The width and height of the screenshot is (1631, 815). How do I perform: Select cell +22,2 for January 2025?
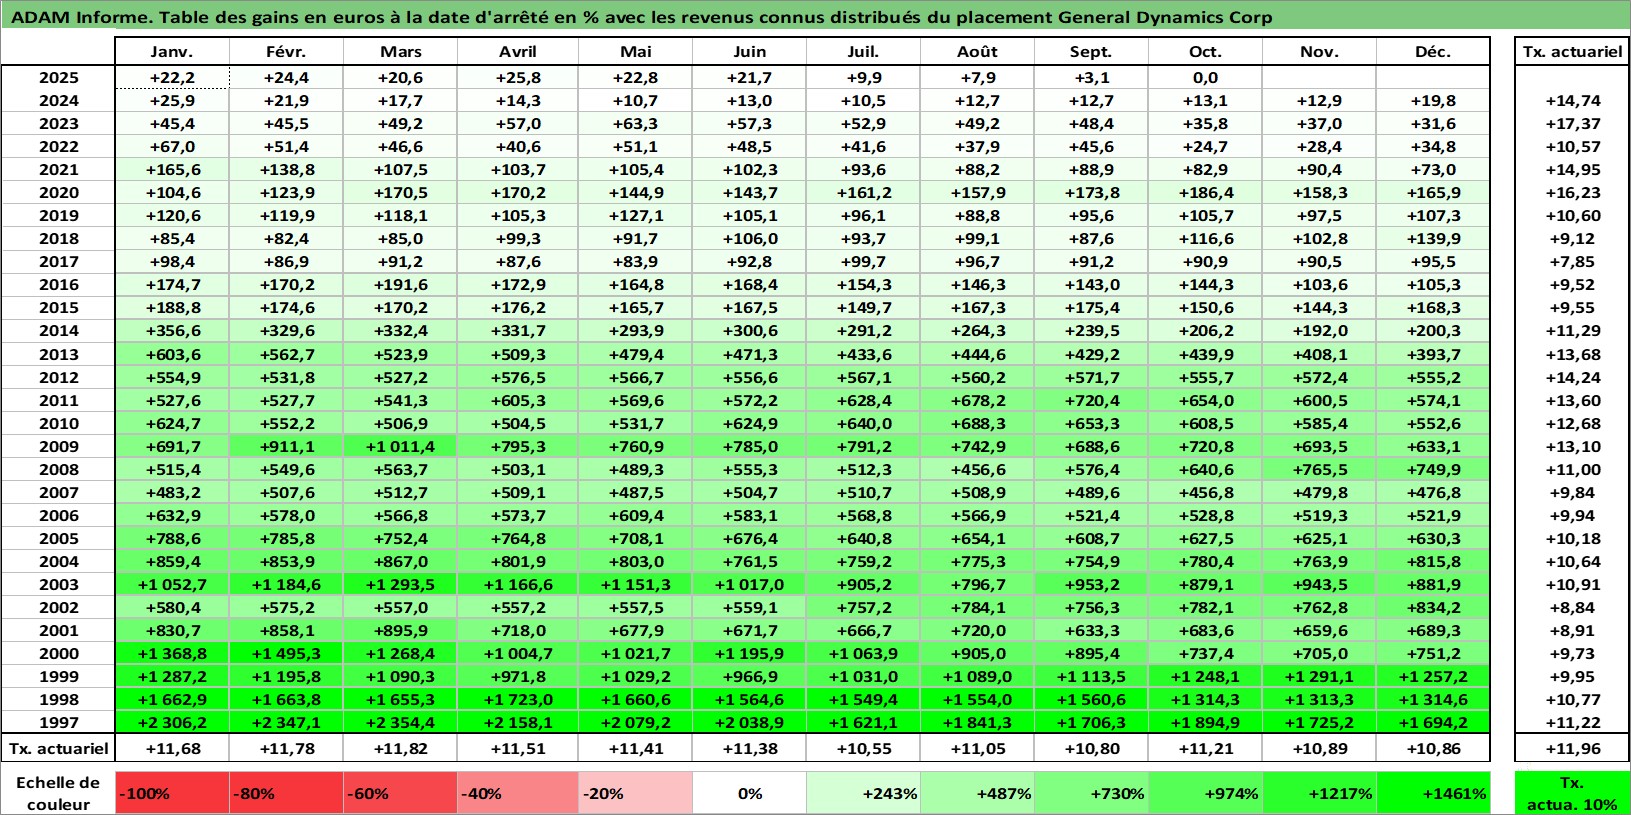[x=172, y=77]
